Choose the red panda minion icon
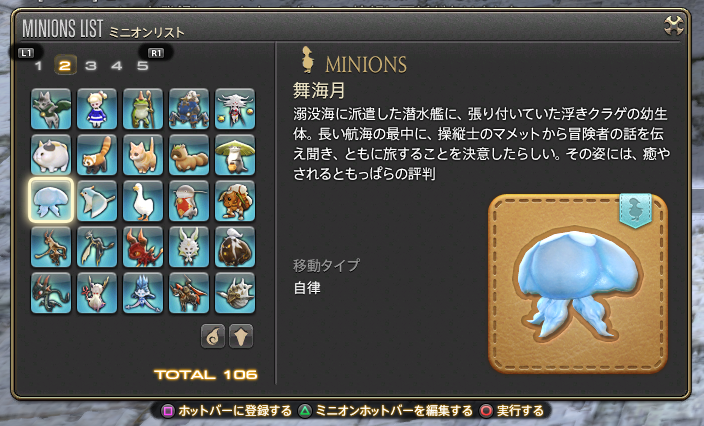The image size is (704, 426). [x=97, y=155]
